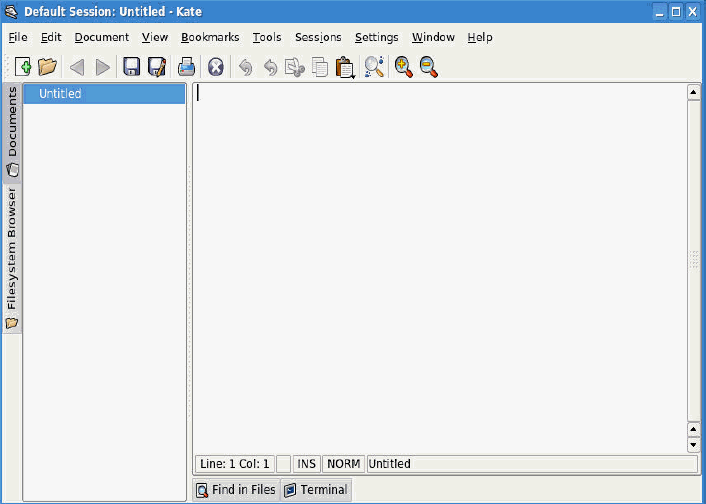
Task: Open the Help menu
Action: (480, 37)
